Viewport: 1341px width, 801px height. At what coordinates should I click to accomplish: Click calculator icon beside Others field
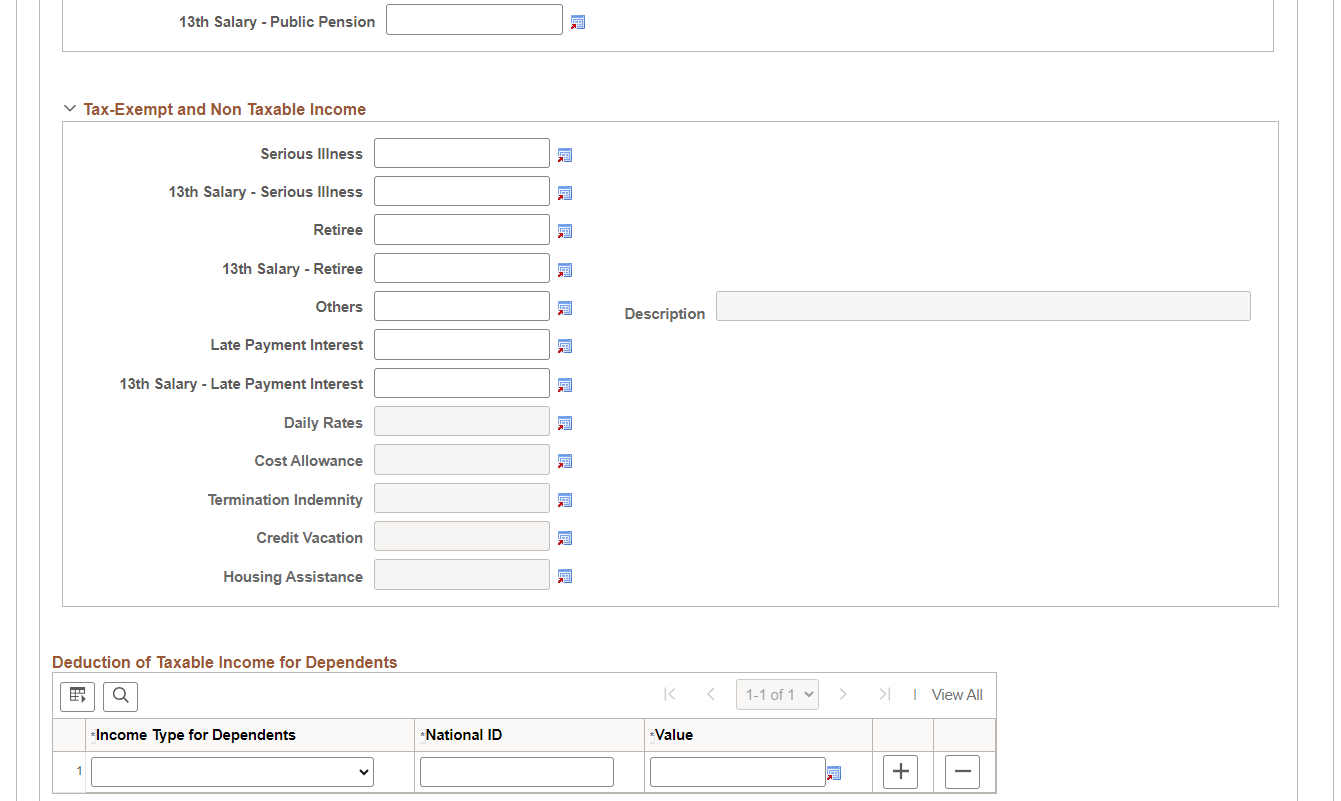(564, 308)
